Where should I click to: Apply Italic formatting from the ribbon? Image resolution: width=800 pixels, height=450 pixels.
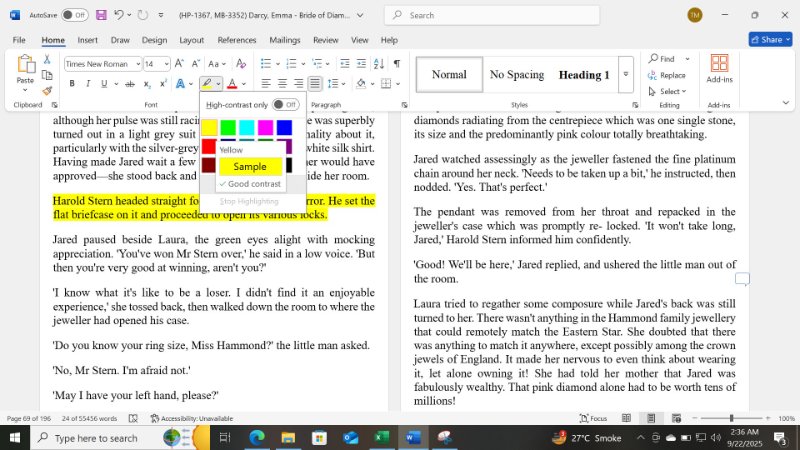coord(87,84)
